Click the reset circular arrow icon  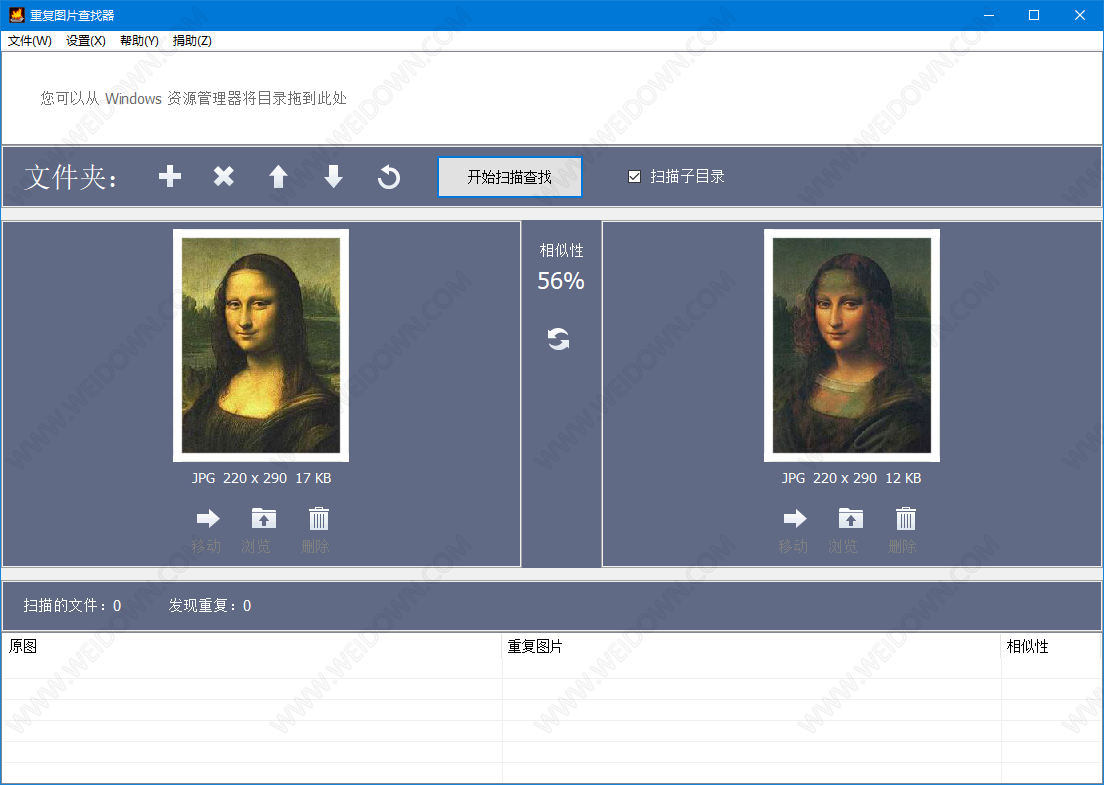tap(389, 177)
